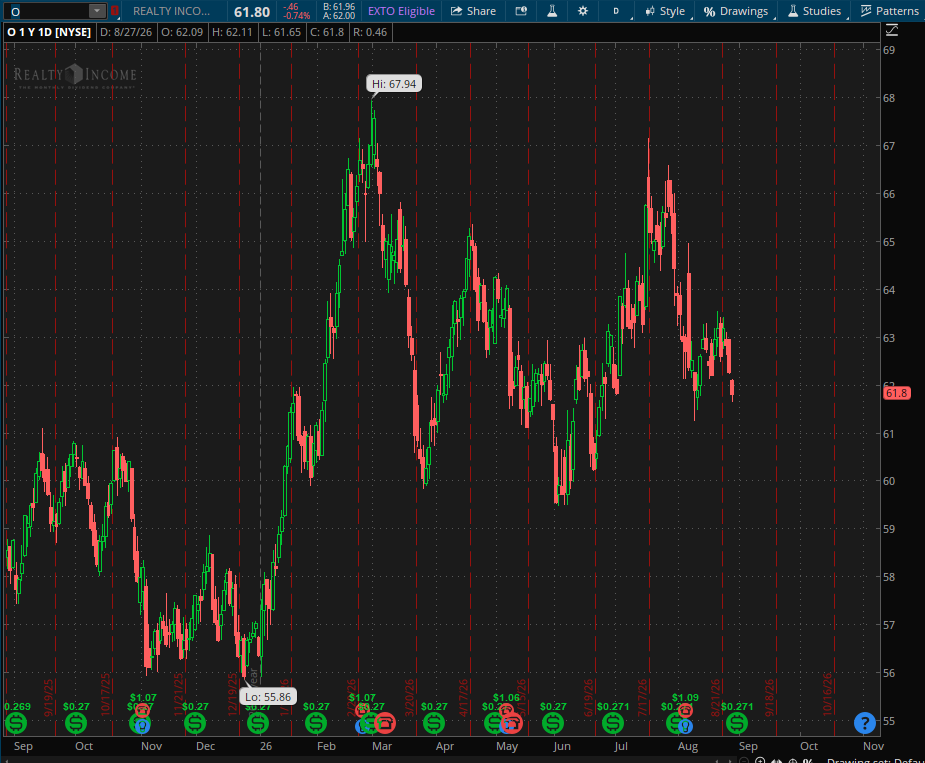Click the April $0.27 dividend icon

point(434,723)
